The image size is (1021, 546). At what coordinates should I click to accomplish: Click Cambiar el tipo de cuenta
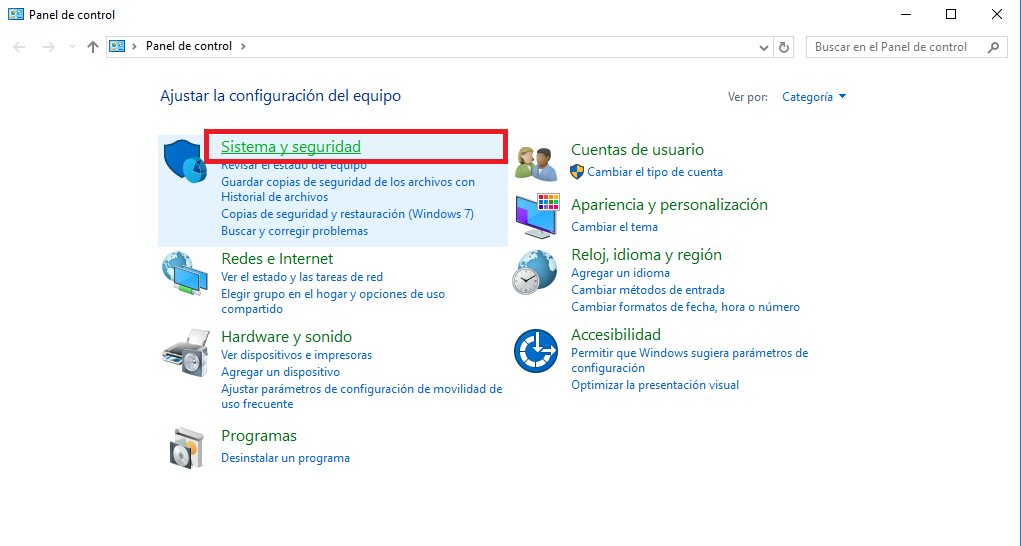[x=655, y=172]
